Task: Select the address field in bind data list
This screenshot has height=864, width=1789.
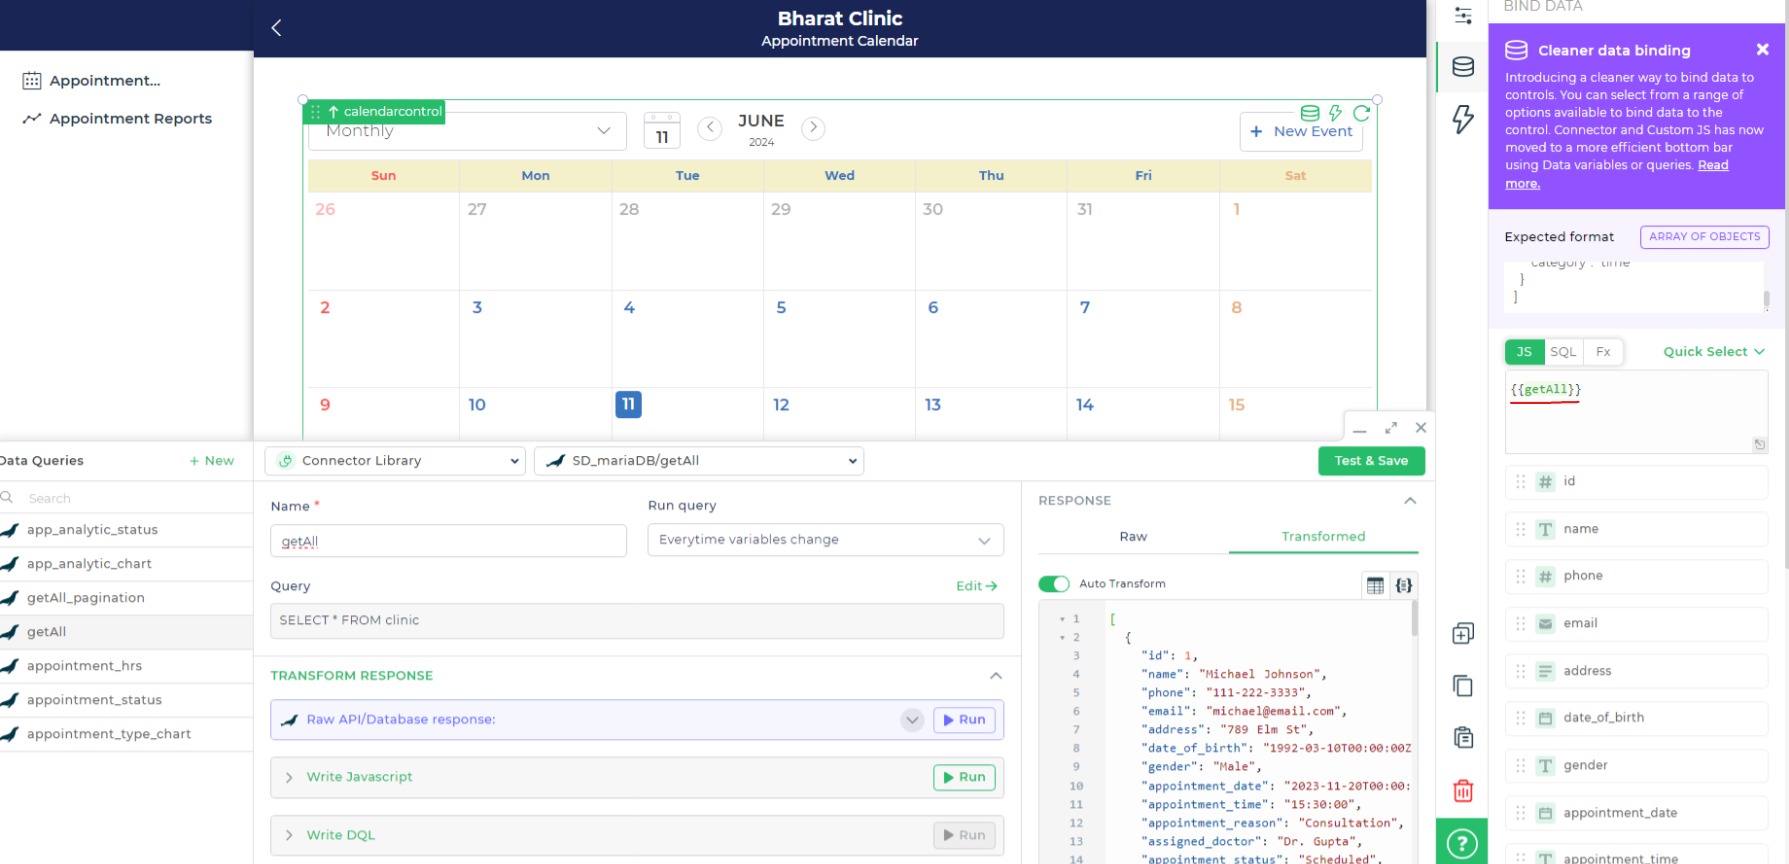Action: click(1636, 671)
